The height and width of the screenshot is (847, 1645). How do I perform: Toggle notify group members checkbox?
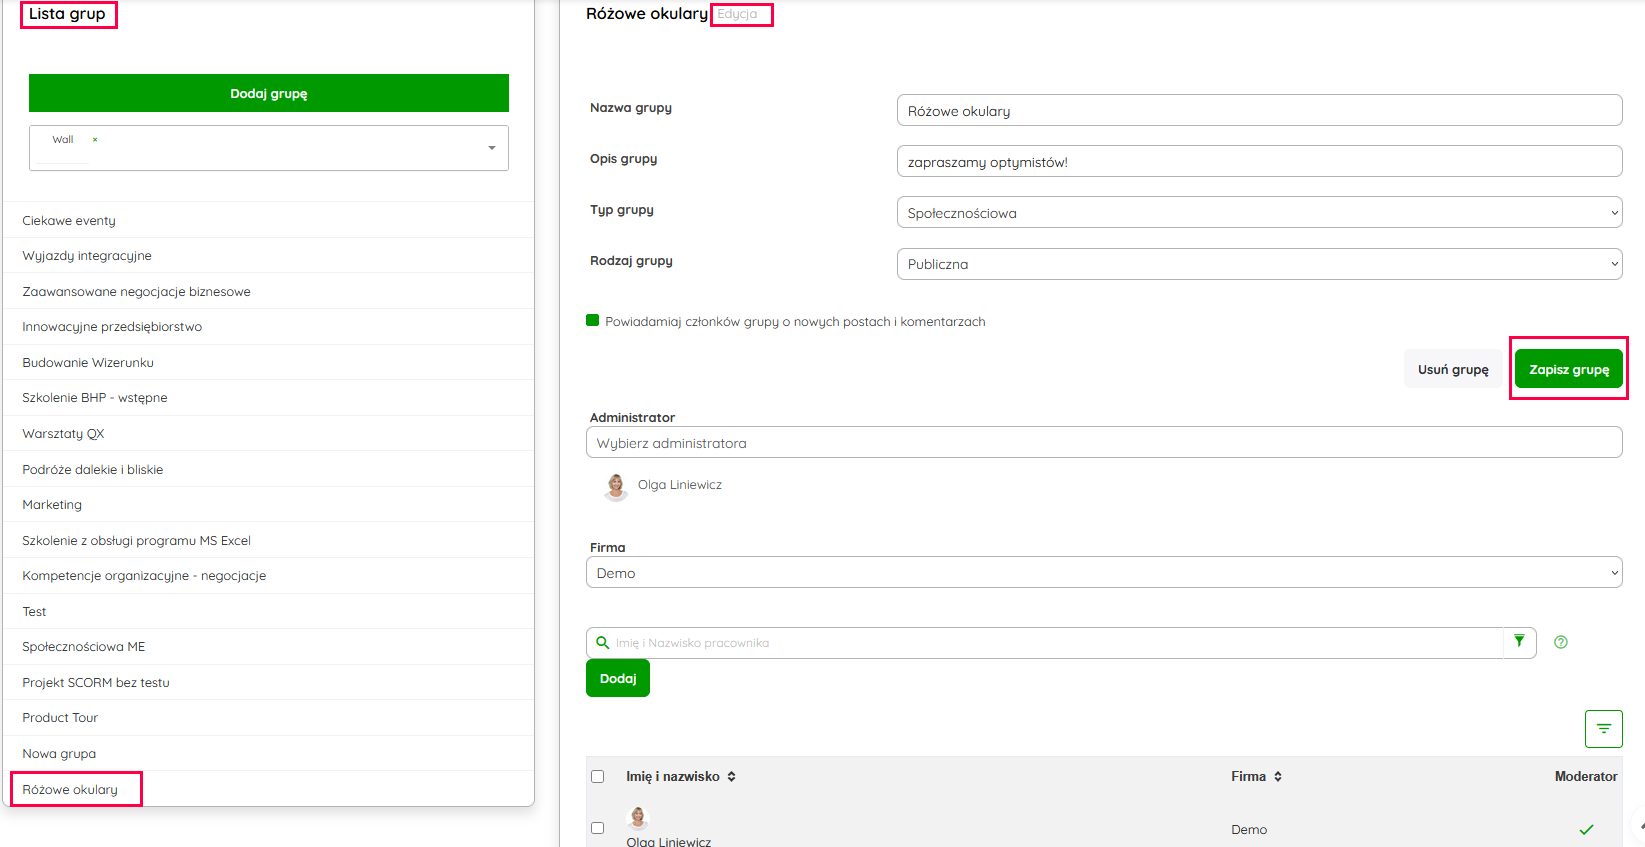tap(593, 321)
